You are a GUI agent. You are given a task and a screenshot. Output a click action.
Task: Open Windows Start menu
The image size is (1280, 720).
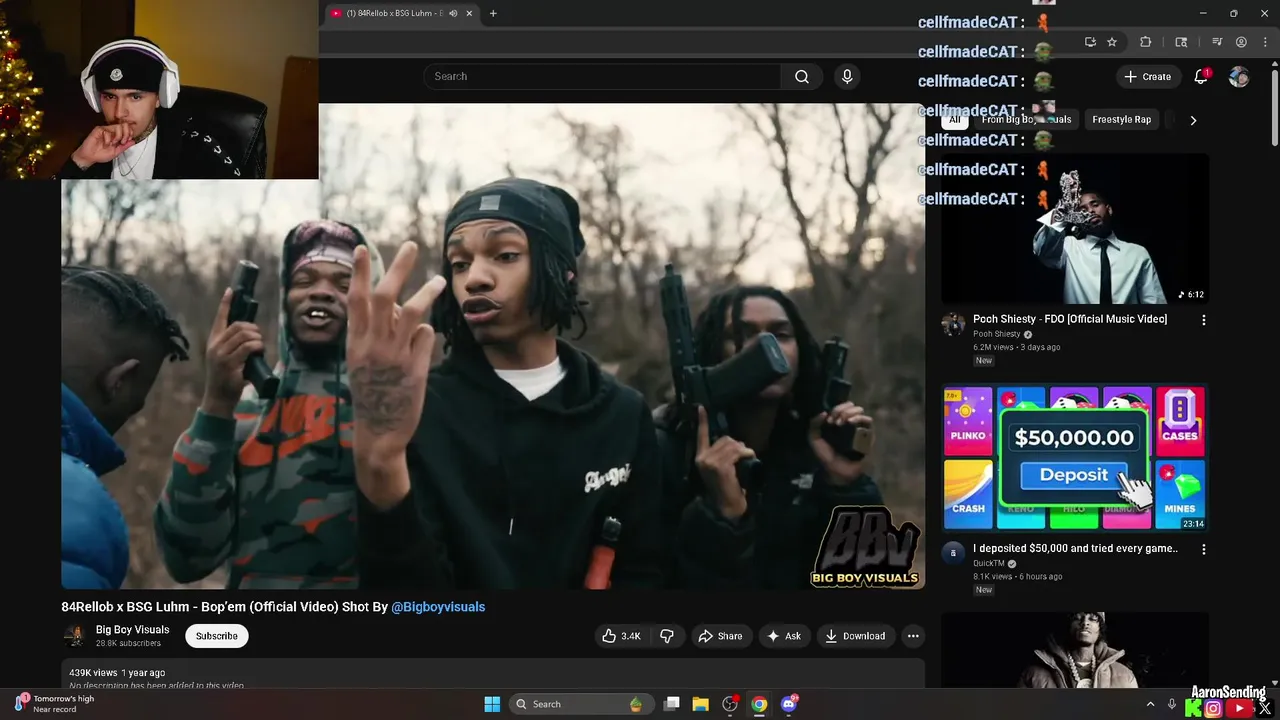pos(492,704)
